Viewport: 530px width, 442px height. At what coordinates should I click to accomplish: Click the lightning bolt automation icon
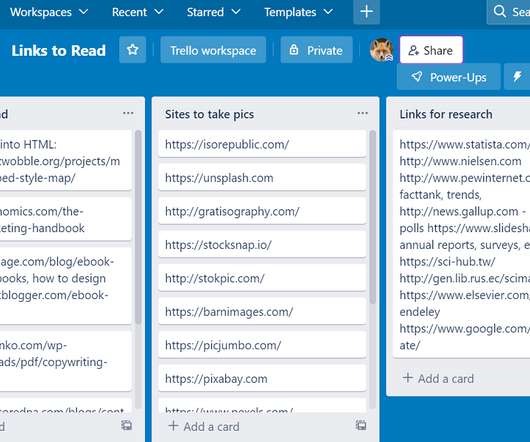[517, 77]
